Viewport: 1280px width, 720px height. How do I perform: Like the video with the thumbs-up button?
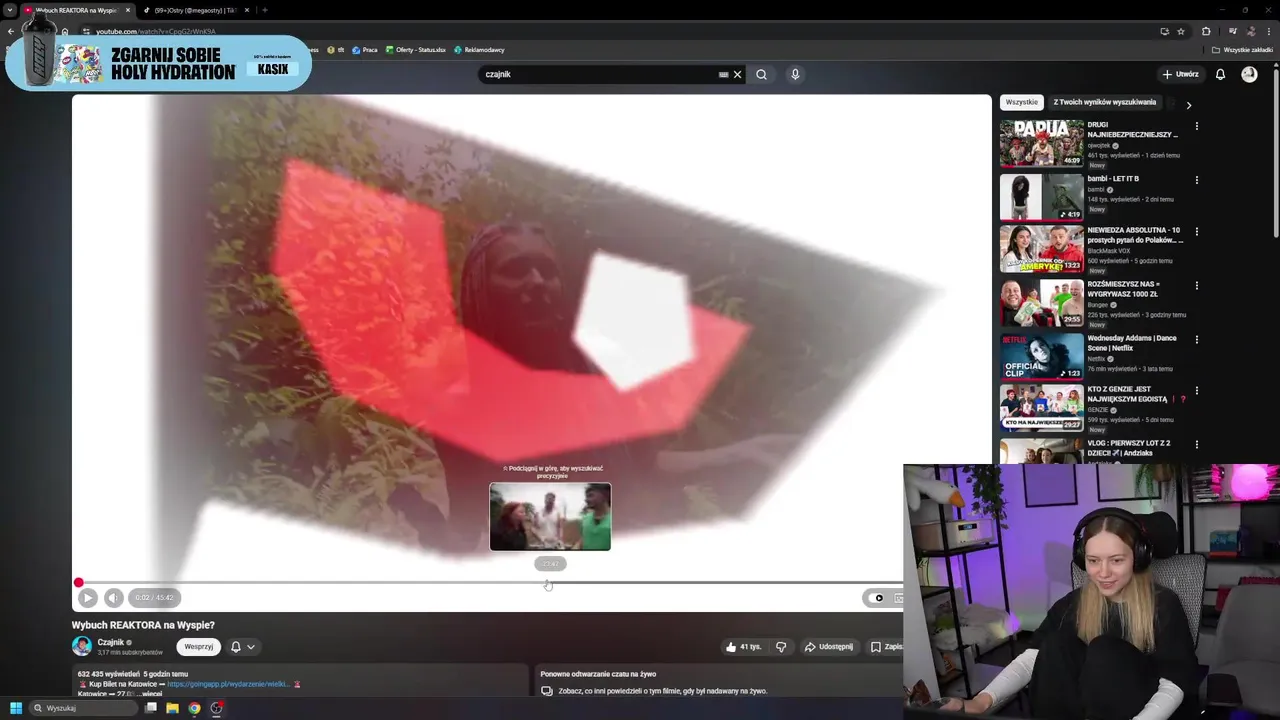coord(743,647)
